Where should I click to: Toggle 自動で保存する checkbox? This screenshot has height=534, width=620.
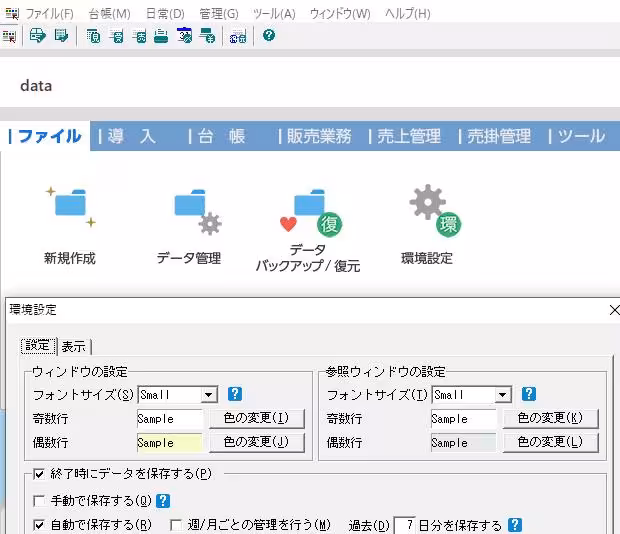39,525
